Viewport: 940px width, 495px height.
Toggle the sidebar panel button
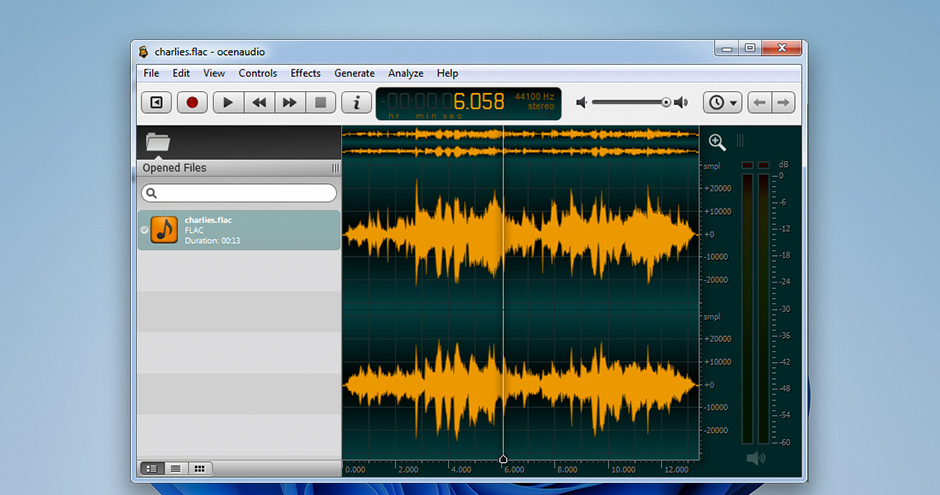156,102
